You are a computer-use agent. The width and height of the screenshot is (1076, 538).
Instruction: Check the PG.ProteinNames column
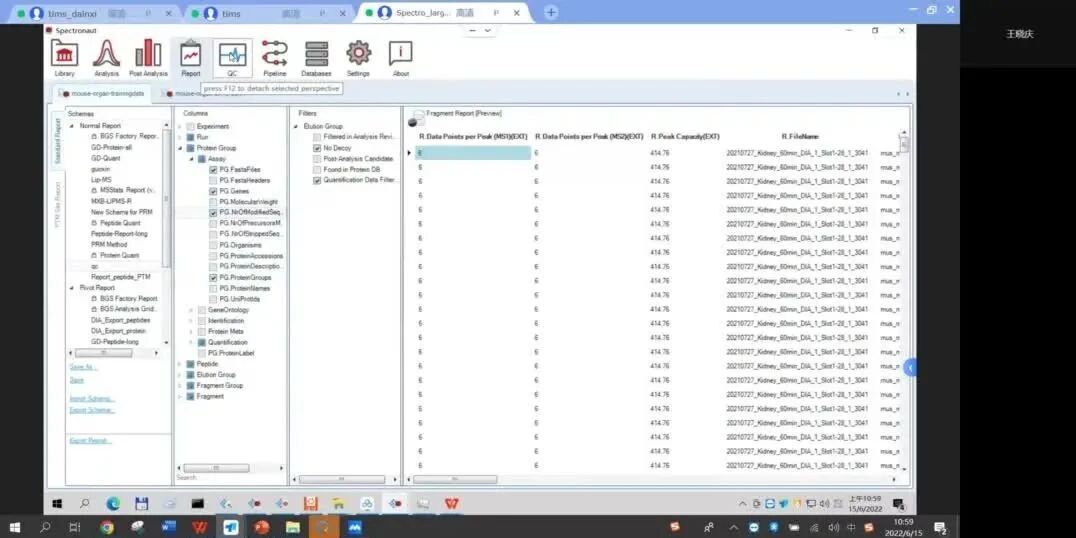pyautogui.click(x=213, y=288)
